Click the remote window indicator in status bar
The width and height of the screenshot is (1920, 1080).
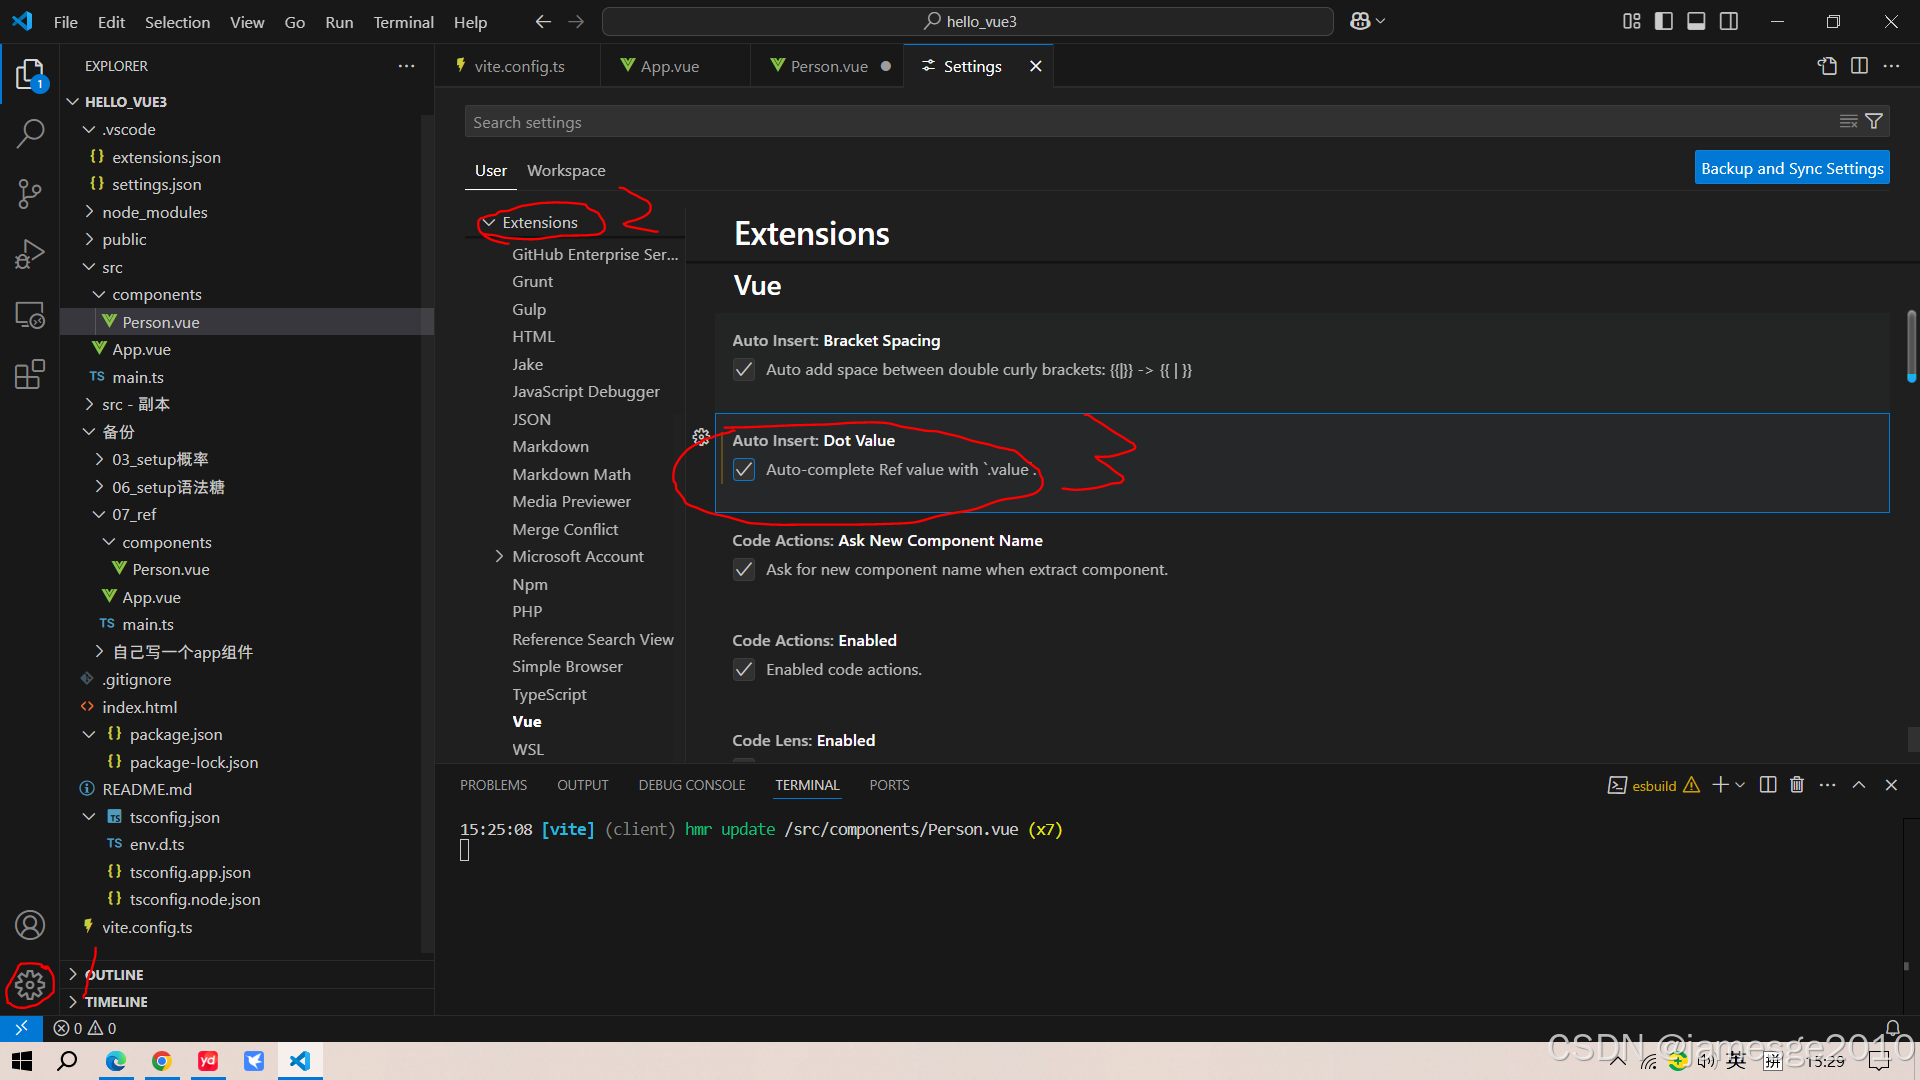pyautogui.click(x=21, y=1028)
